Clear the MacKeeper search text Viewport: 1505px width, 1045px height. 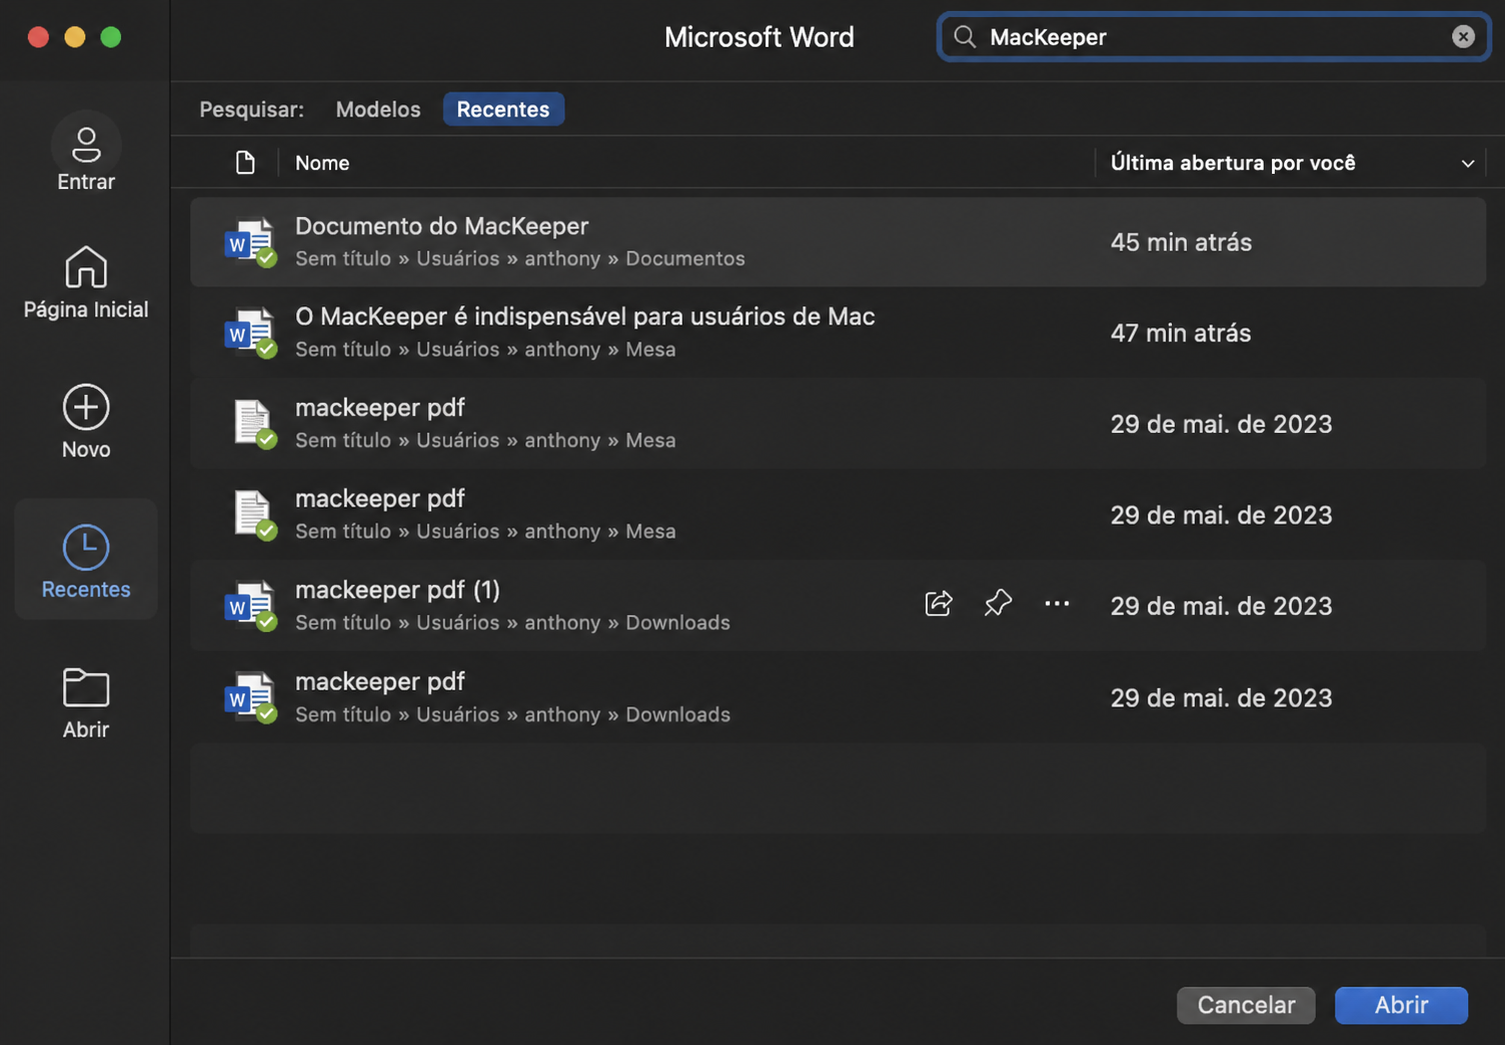[x=1463, y=37]
